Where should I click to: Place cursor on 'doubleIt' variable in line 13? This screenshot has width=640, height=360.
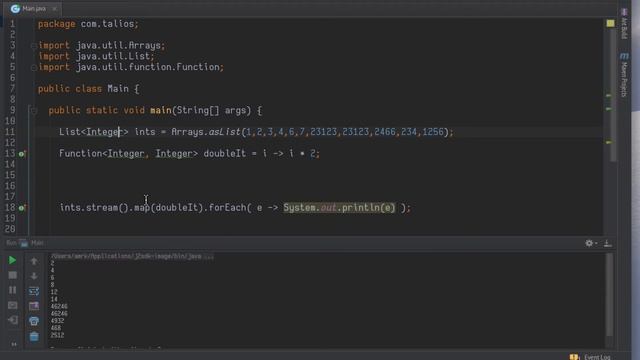pos(224,153)
